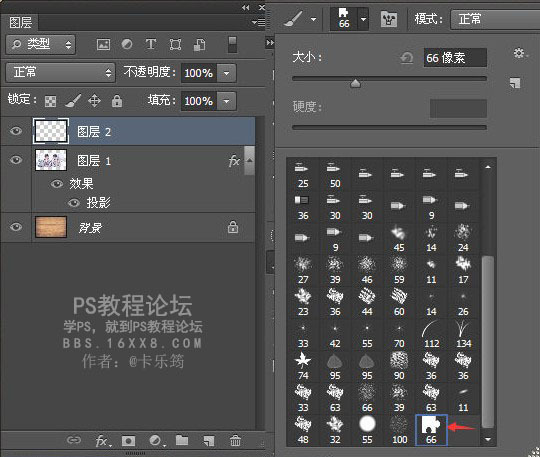Click the lock transparent pixels icon
Image resolution: width=540 pixels, height=457 pixels.
pyautogui.click(x=51, y=101)
